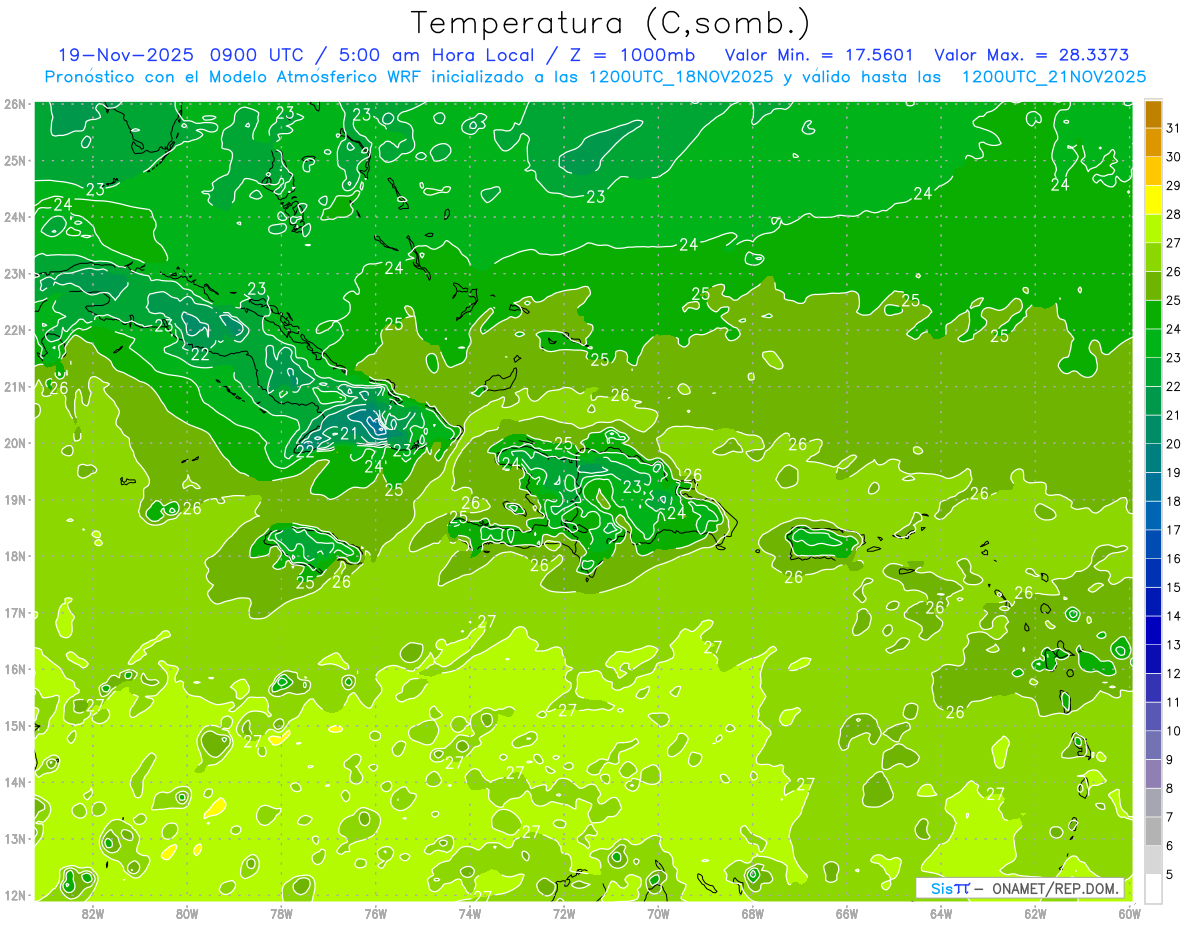Click the "23N" latitude axis label
This screenshot has height=927, width=1200.
click(15, 274)
